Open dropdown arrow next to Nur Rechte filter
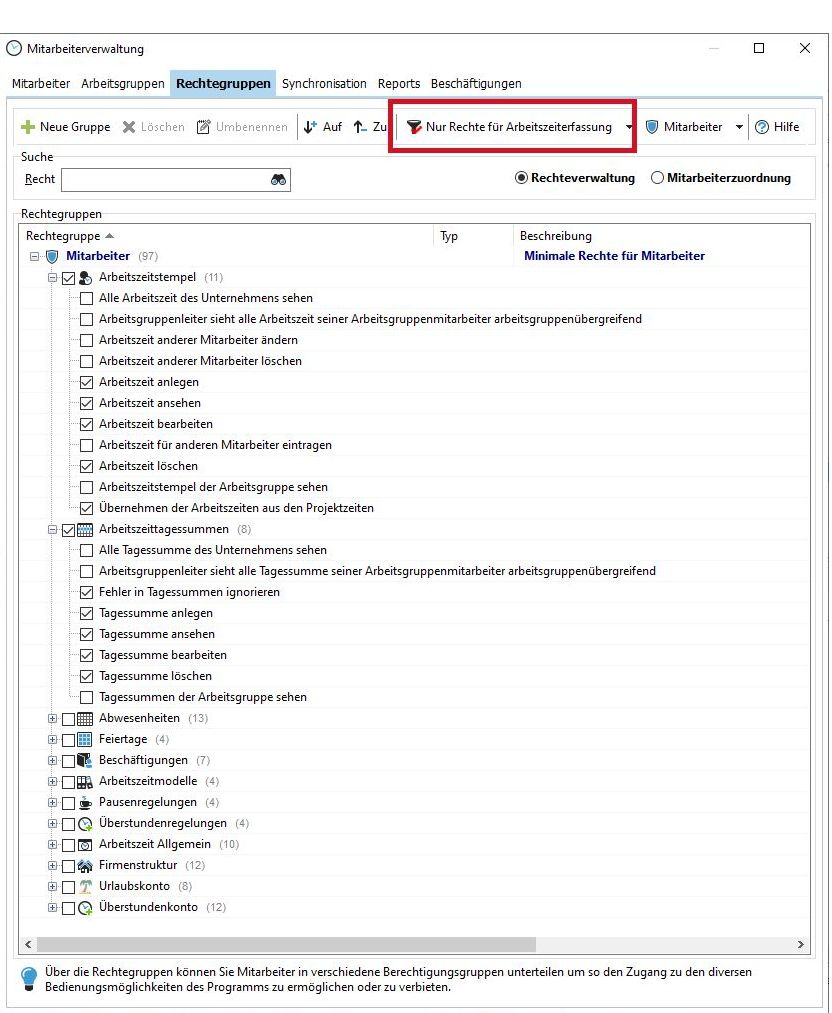This screenshot has height=1013, width=832. point(629,127)
